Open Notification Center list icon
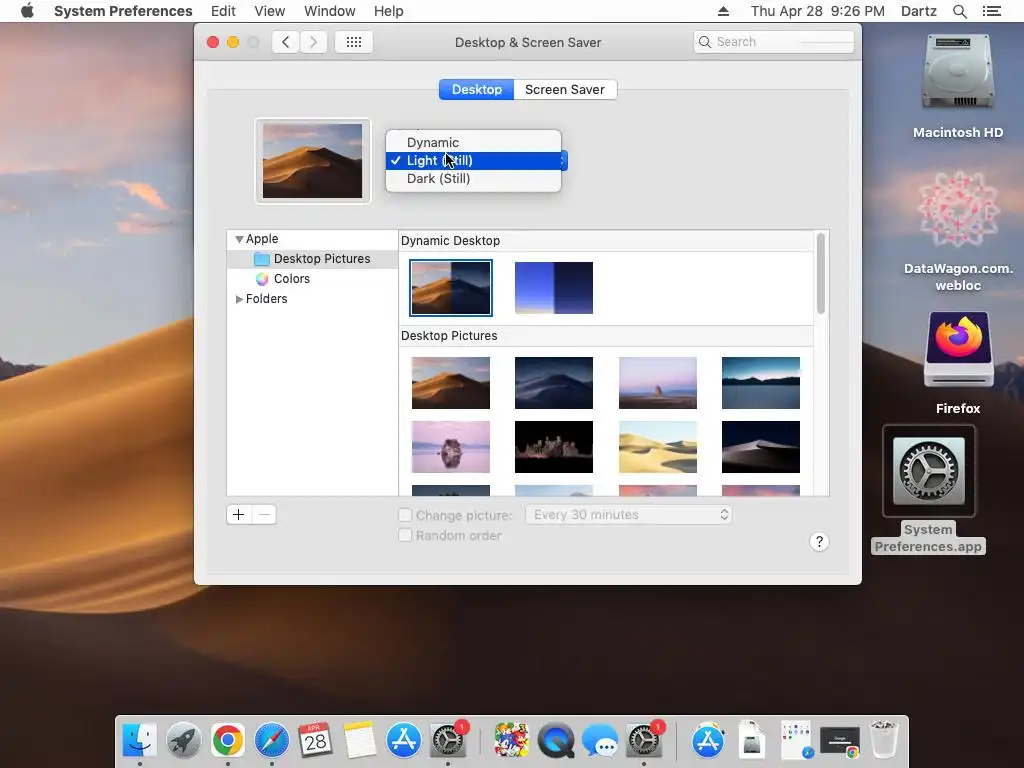 pos(991,11)
